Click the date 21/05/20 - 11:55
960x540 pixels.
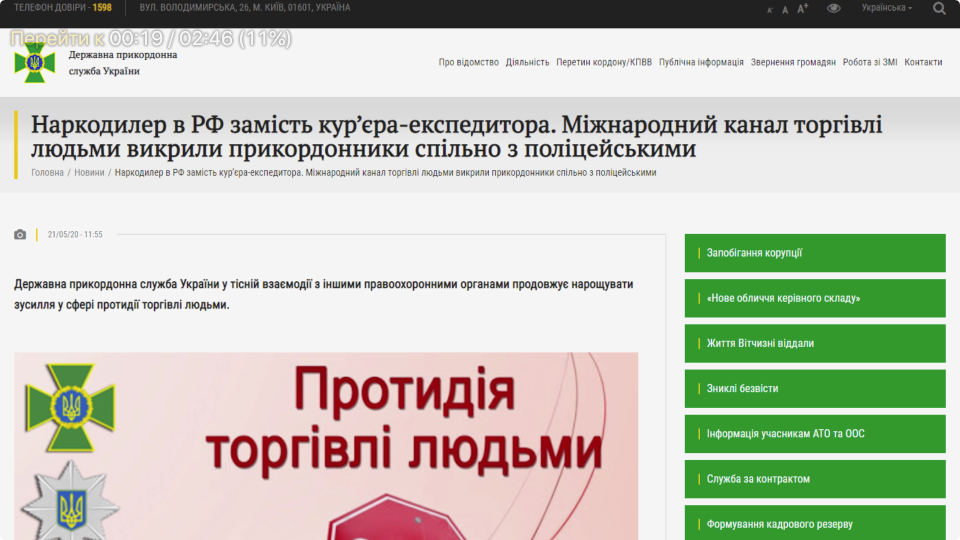75,234
